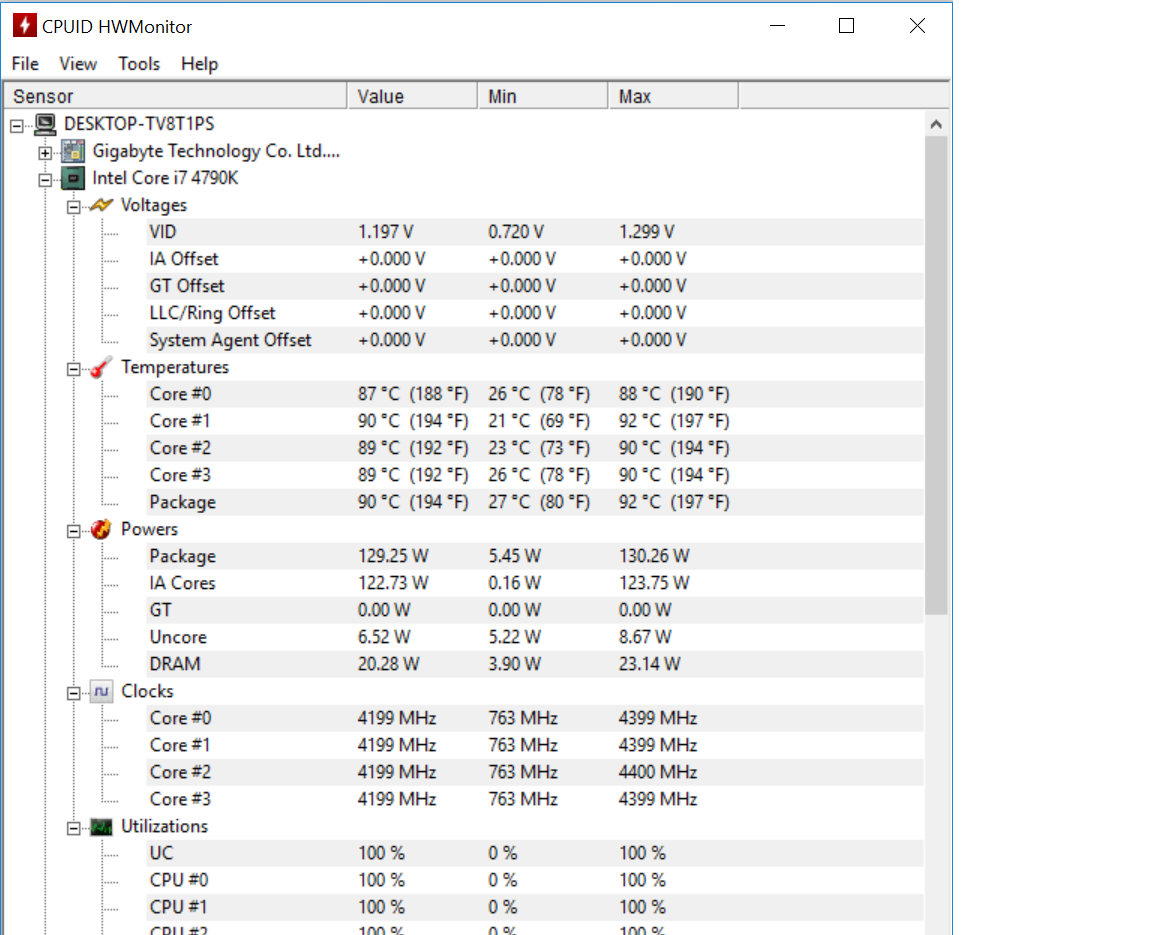Close the HWMonitor window

coord(917,26)
